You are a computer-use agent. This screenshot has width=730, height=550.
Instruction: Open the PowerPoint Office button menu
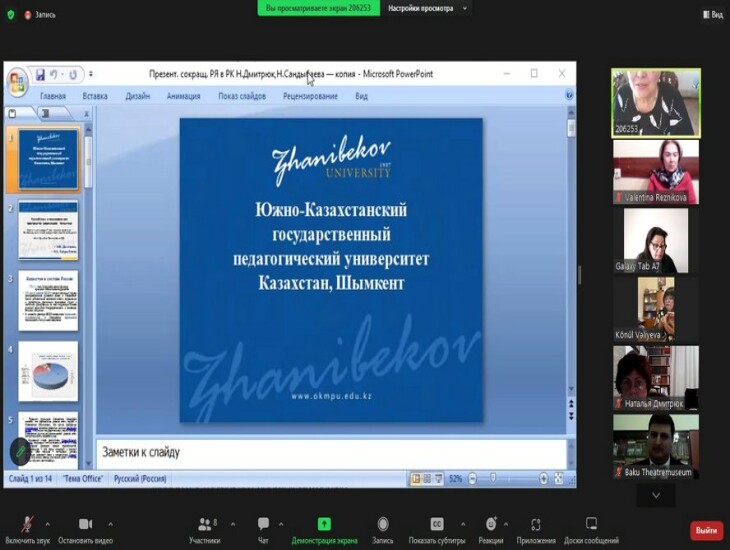18,82
